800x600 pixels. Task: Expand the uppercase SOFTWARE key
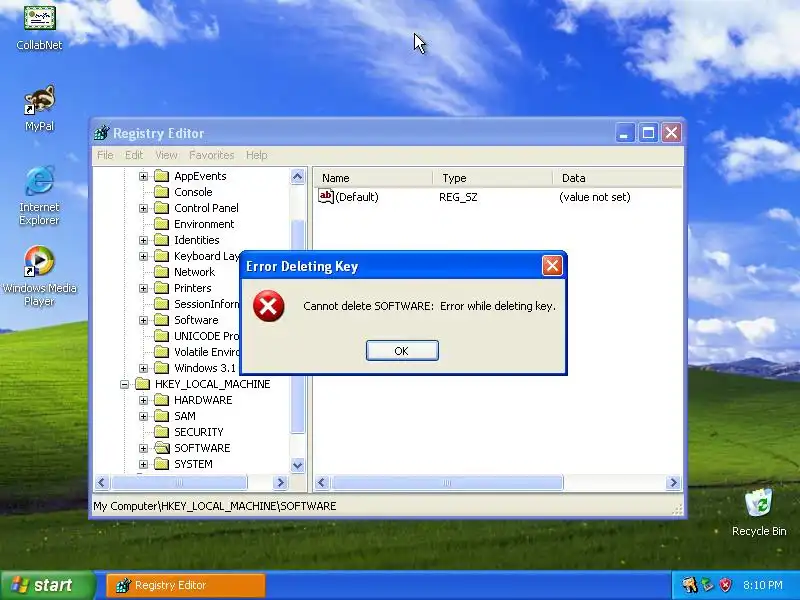(143, 448)
